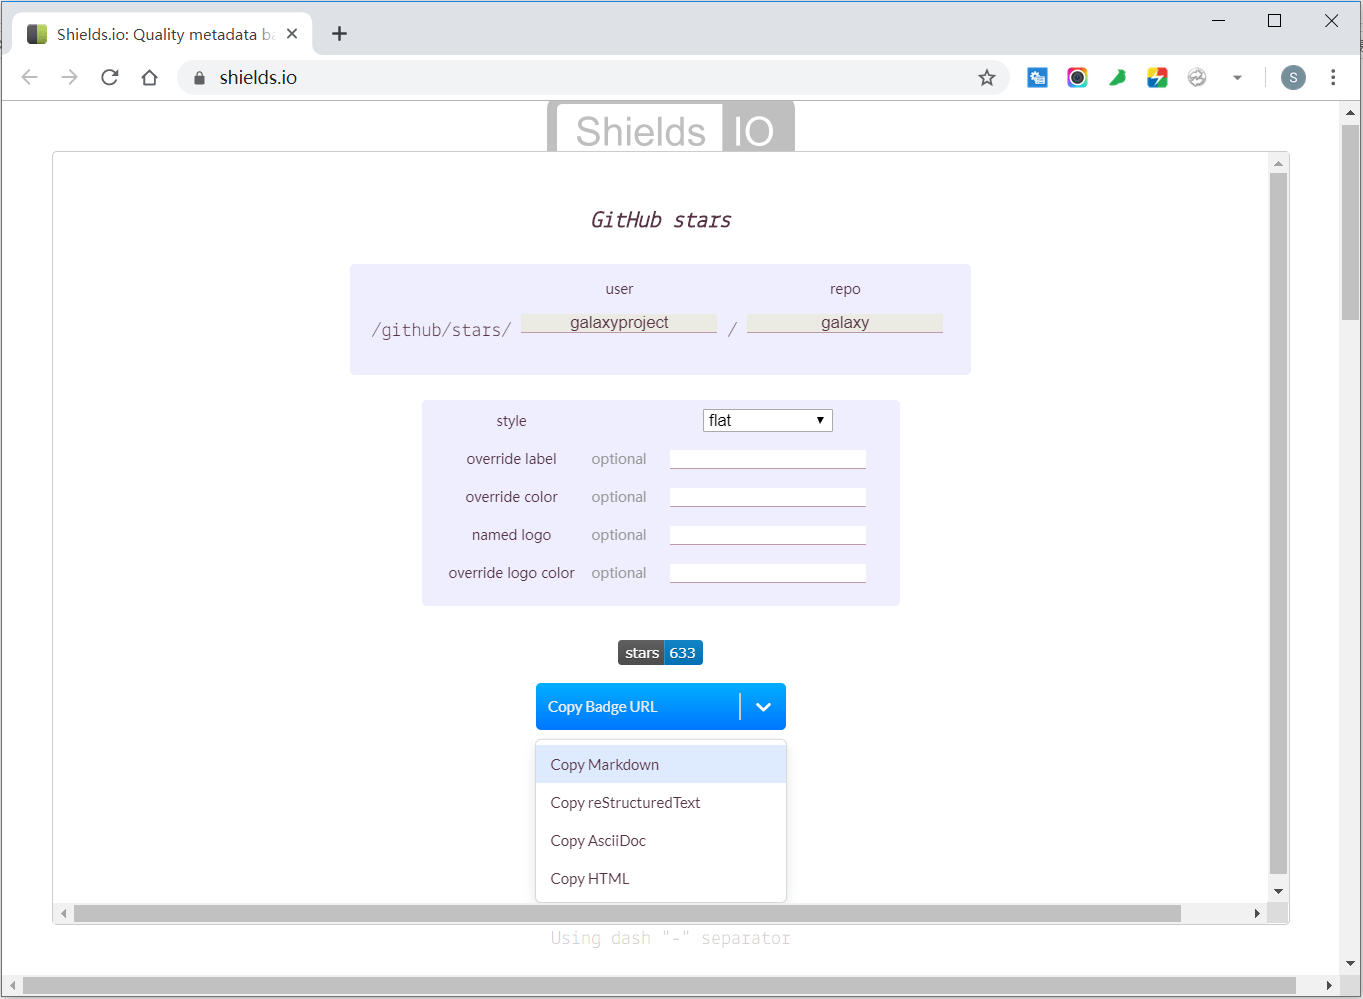Screen dimensions: 1363x999
Task: Reload the shields.io page
Action: 110,77
